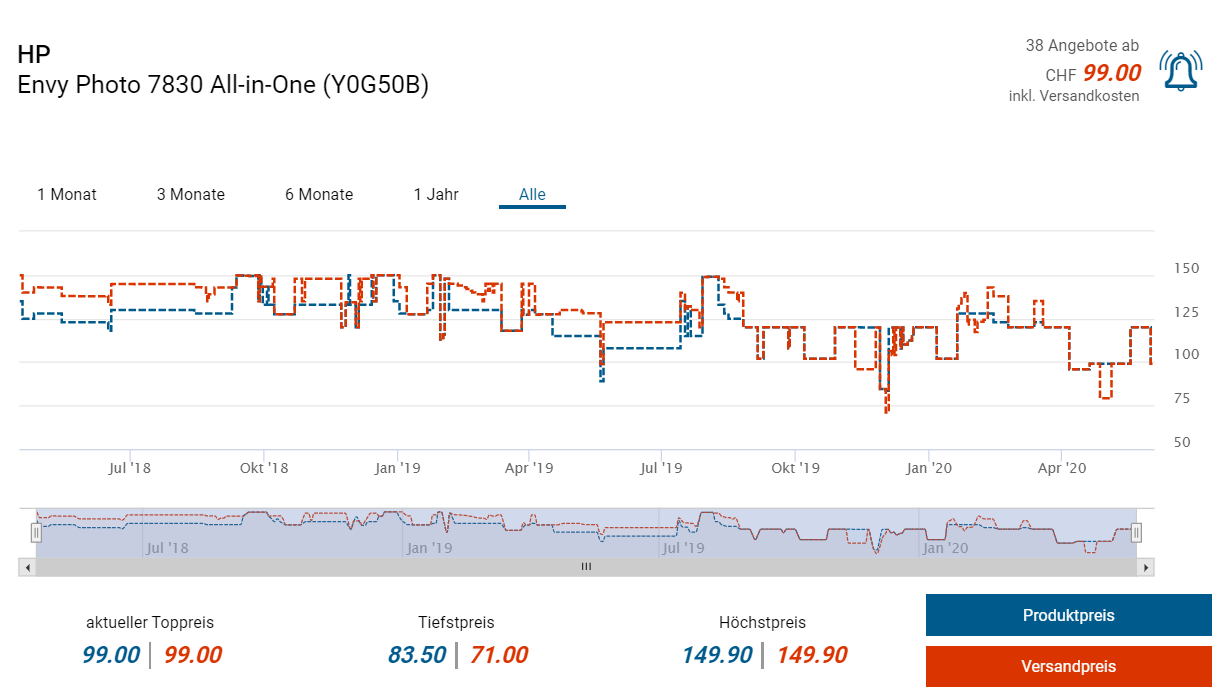Click the blue aktueller Toppreis 99.00 value
Image resolution: width=1219 pixels, height=698 pixels.
pyautogui.click(x=111, y=656)
